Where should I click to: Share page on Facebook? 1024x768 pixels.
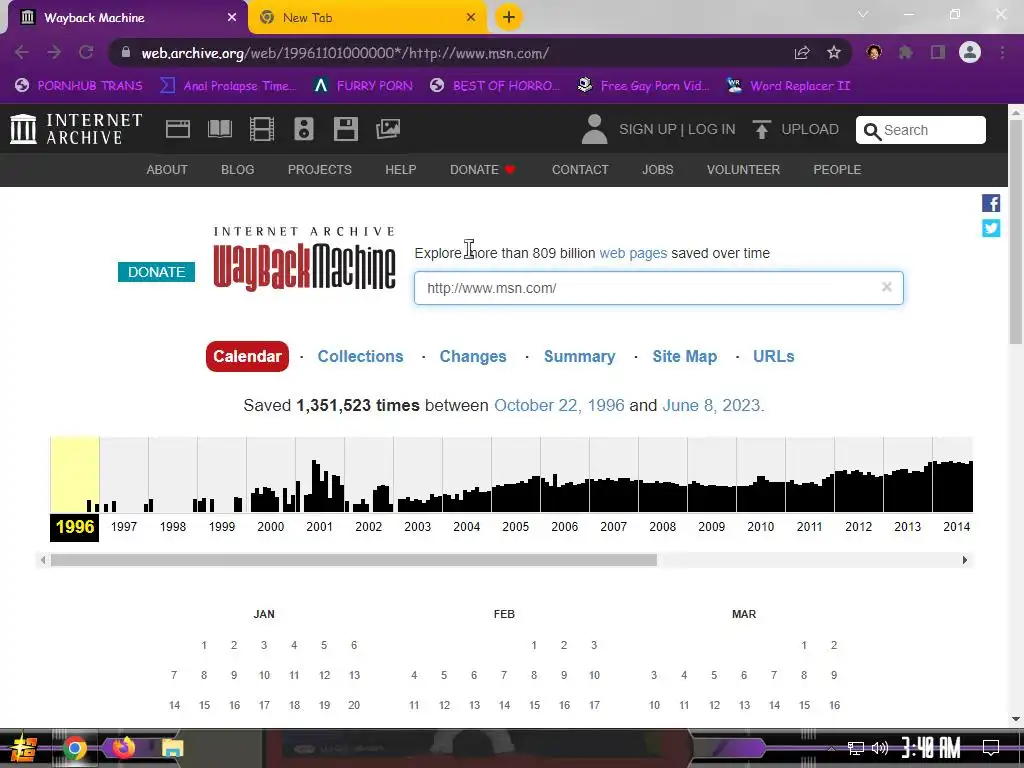[x=991, y=203]
